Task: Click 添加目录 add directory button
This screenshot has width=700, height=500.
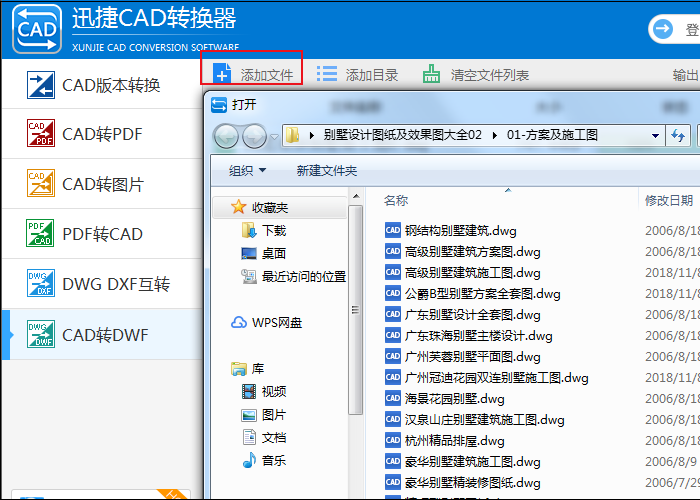Action: point(357,75)
